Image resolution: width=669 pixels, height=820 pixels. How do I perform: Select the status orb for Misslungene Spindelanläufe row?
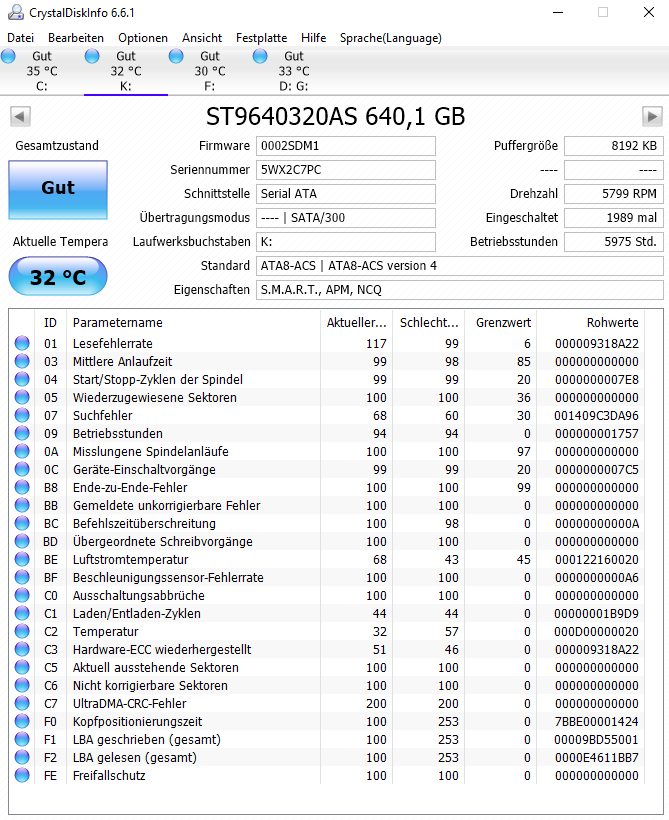pyautogui.click(x=22, y=451)
